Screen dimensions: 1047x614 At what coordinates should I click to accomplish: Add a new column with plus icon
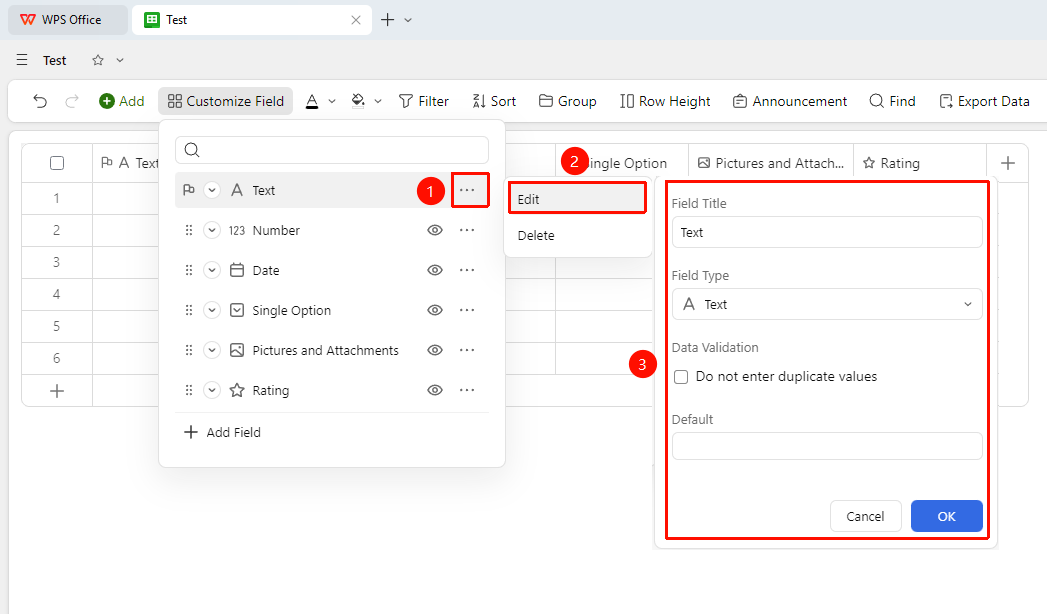click(1008, 163)
